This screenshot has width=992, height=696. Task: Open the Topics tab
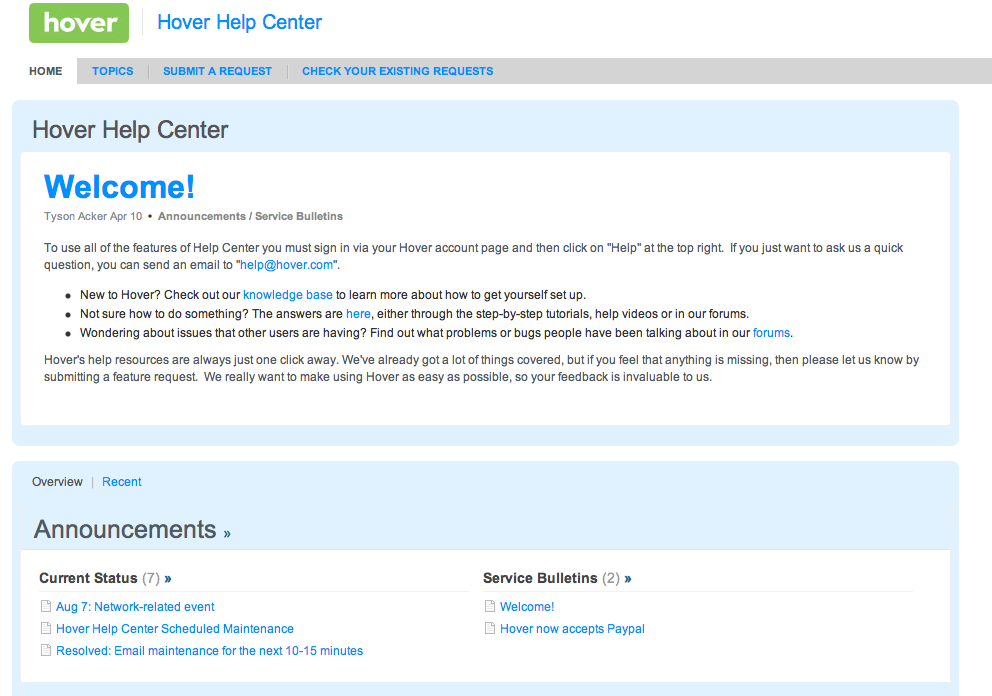112,71
